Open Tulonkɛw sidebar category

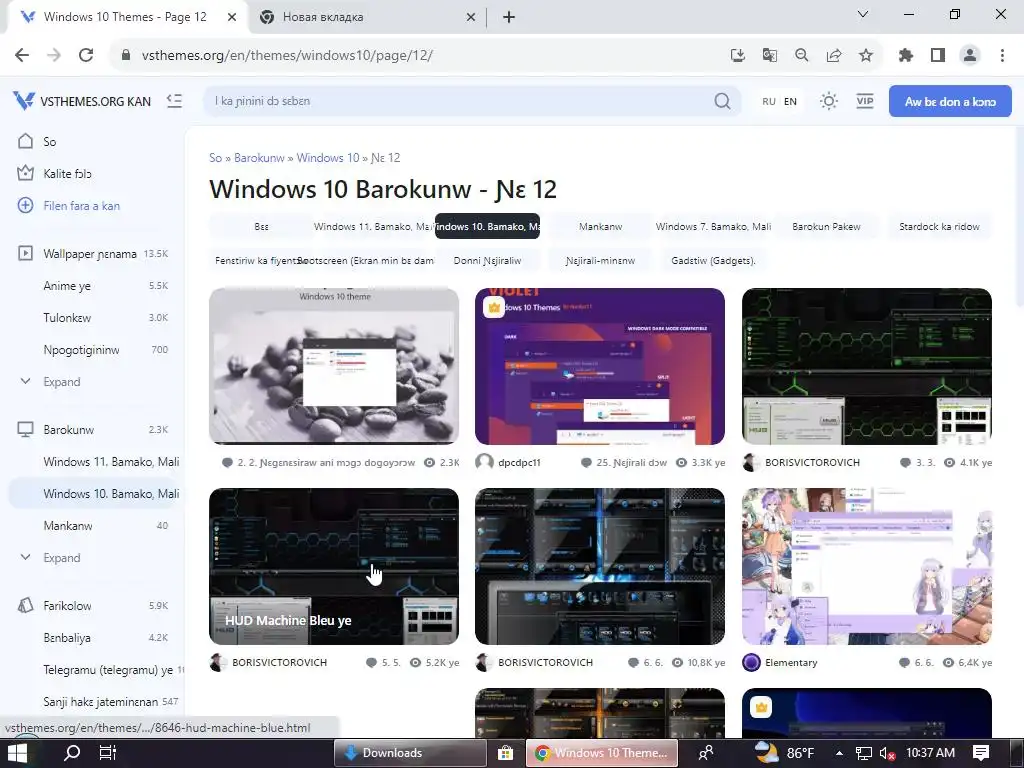[67, 317]
